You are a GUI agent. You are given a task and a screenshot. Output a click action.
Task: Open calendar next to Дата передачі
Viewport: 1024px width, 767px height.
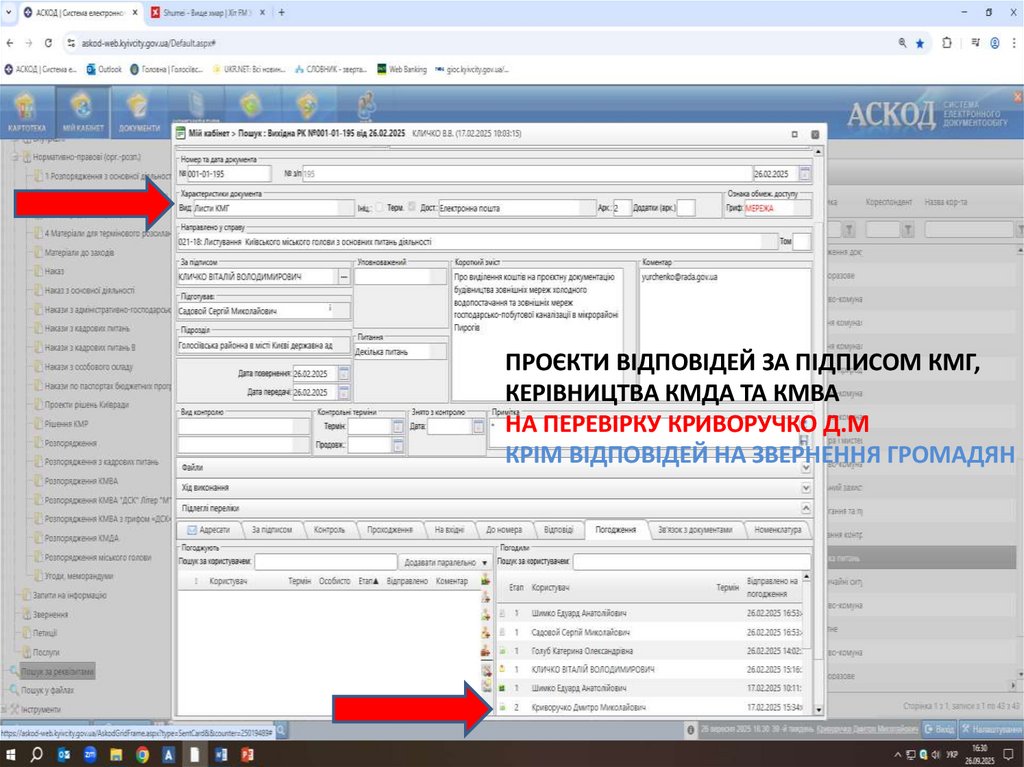[x=344, y=392]
